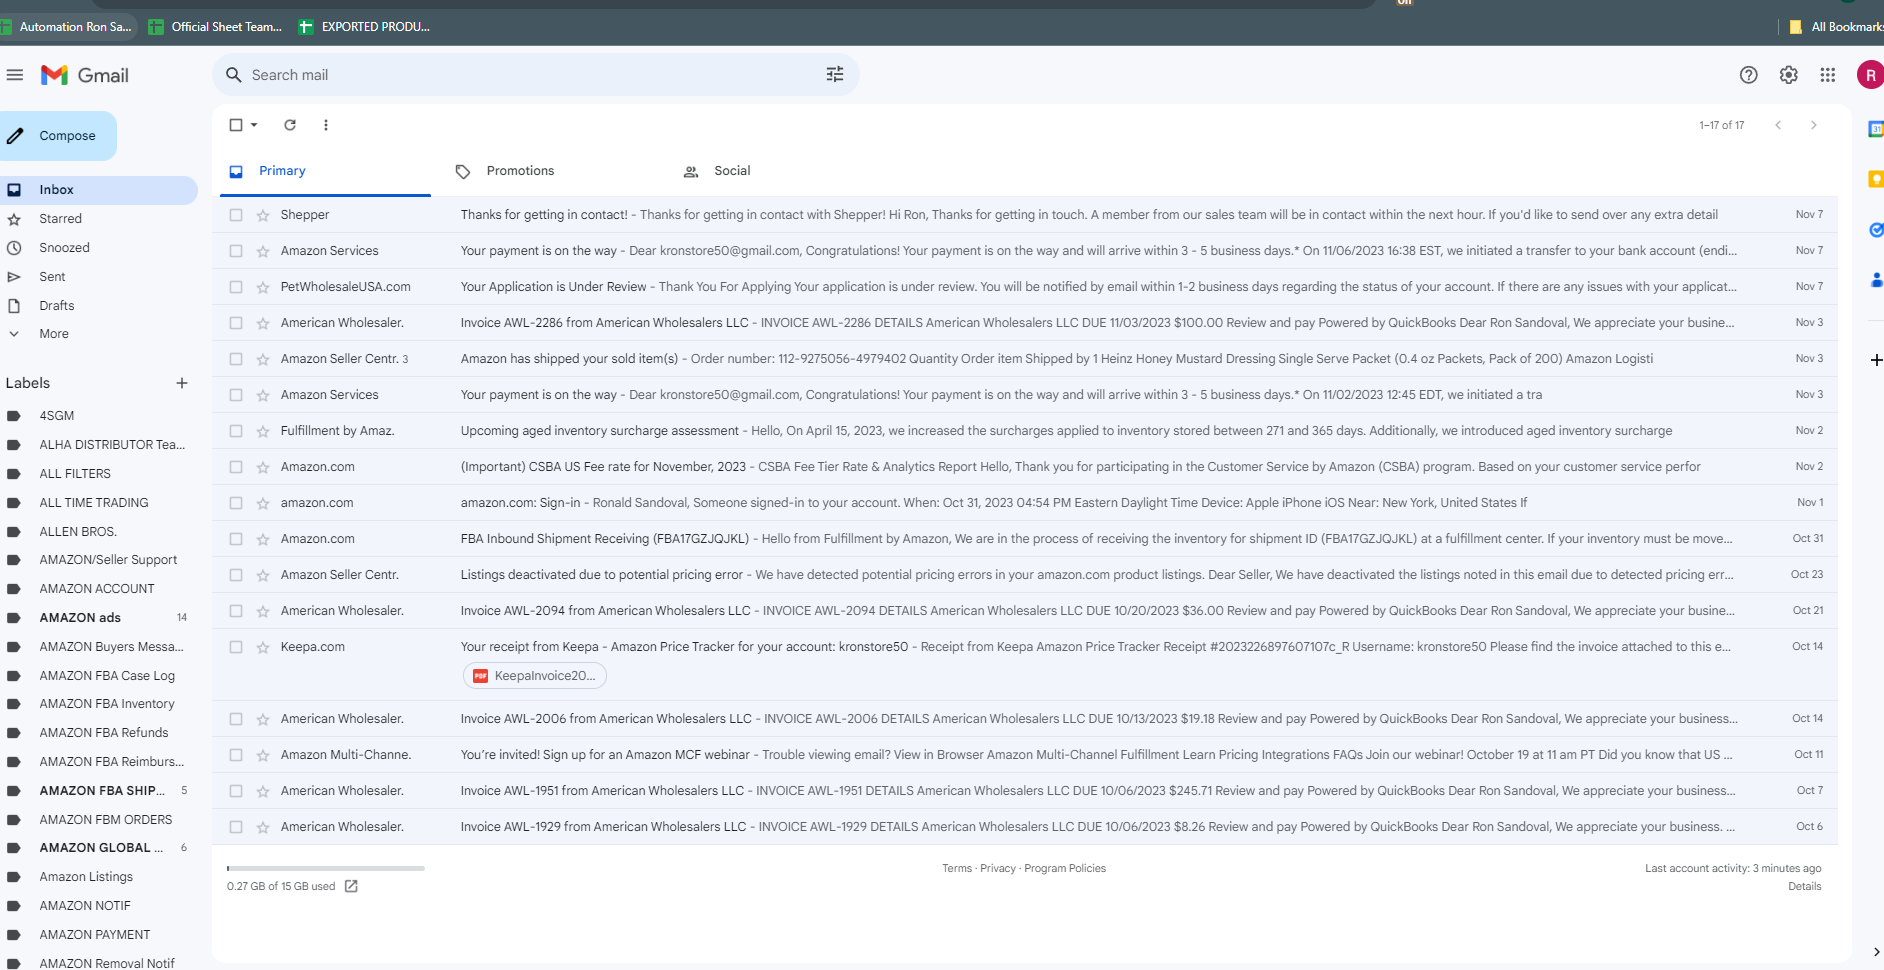Open Settings gear icon

(1789, 75)
